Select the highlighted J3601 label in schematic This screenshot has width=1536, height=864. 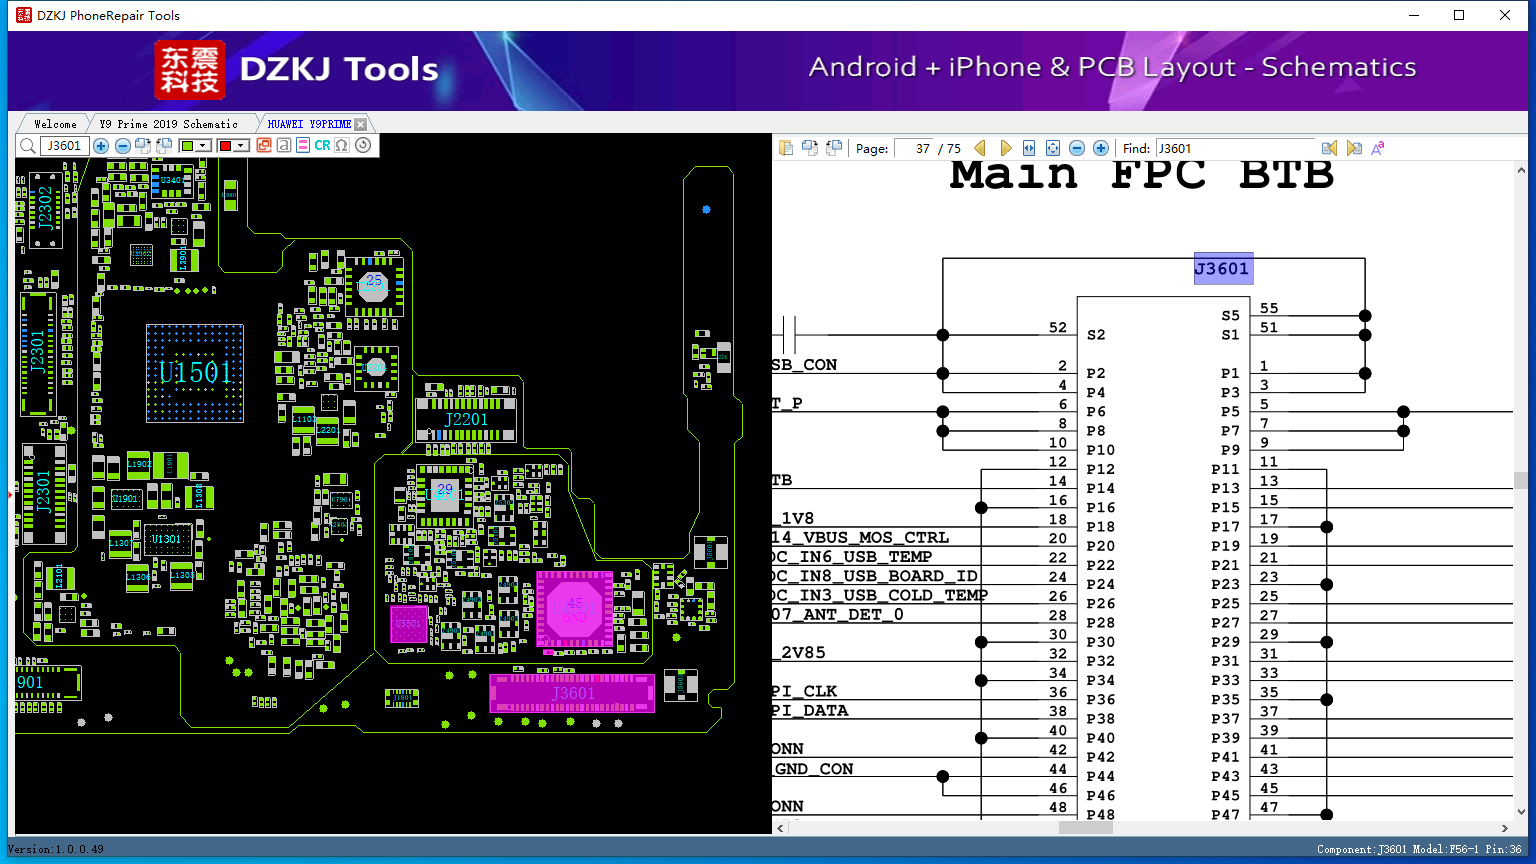tap(1223, 269)
